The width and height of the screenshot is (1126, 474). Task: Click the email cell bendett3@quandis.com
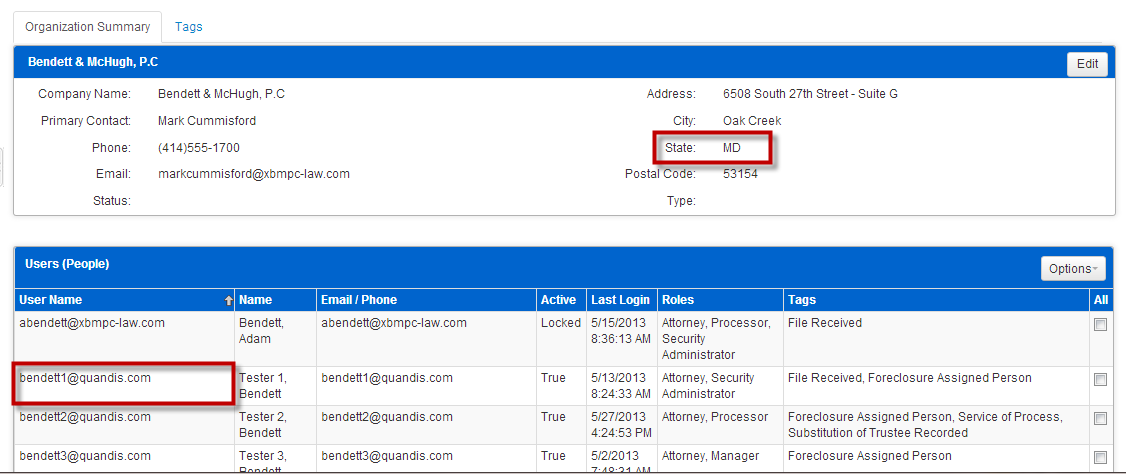click(386, 455)
